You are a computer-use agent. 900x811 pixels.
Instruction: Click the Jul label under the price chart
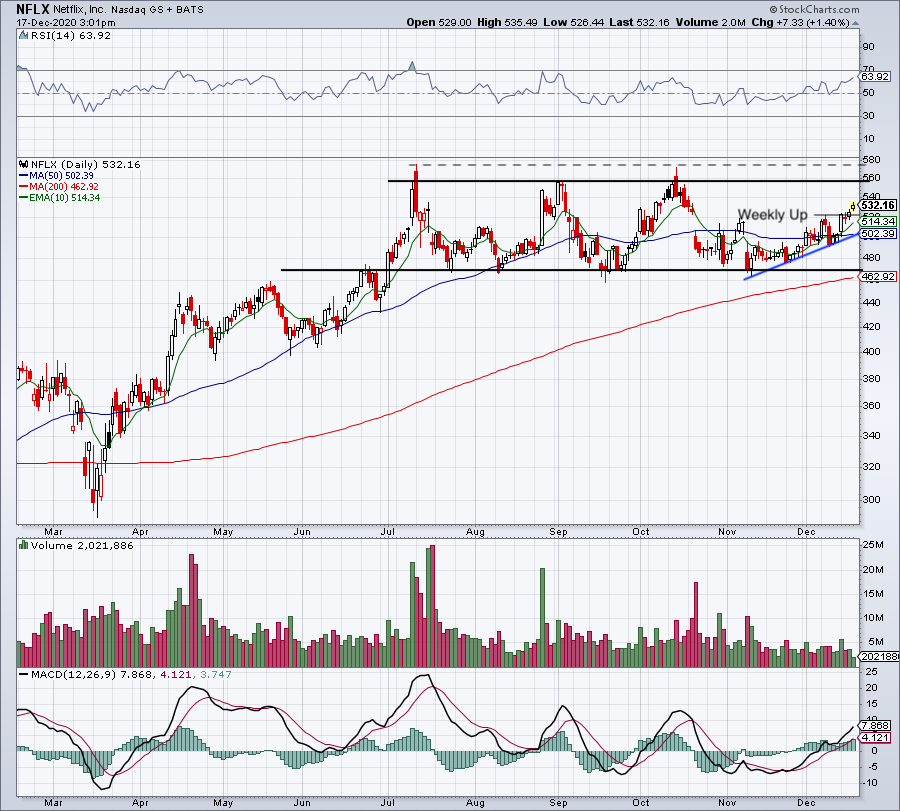(x=387, y=531)
